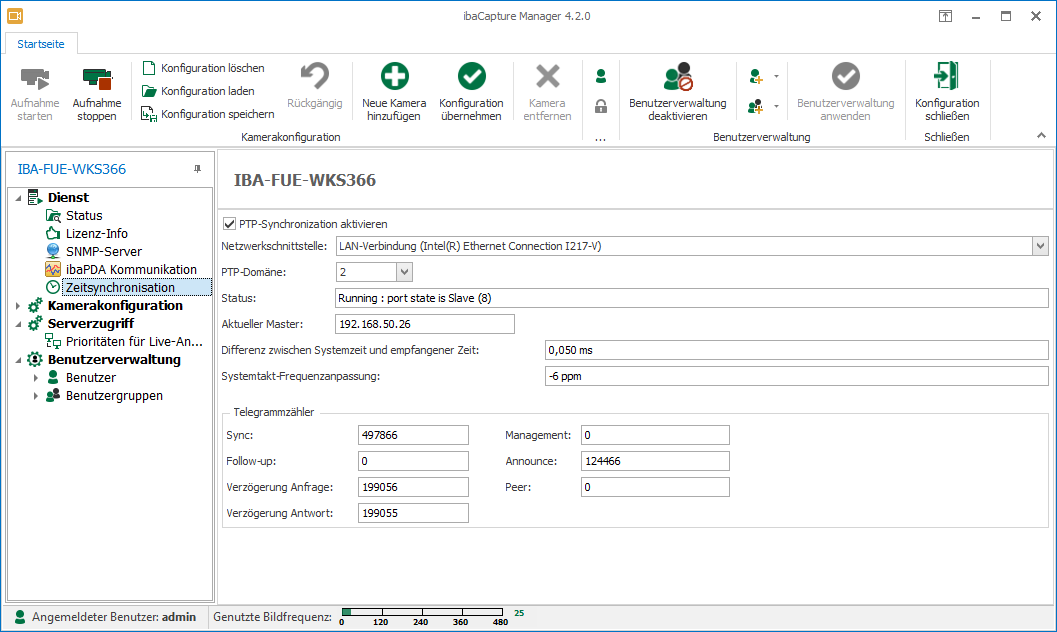This screenshot has height=632, width=1057.
Task: Expand the Benutzer tree node
Action: tap(38, 378)
